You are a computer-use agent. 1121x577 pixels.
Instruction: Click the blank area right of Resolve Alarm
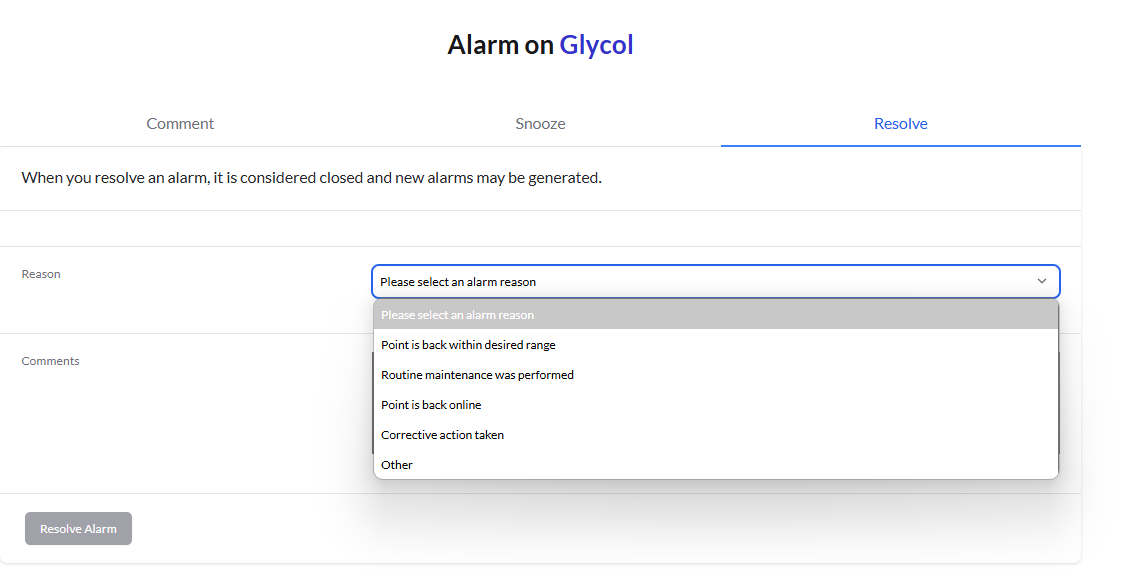608,528
